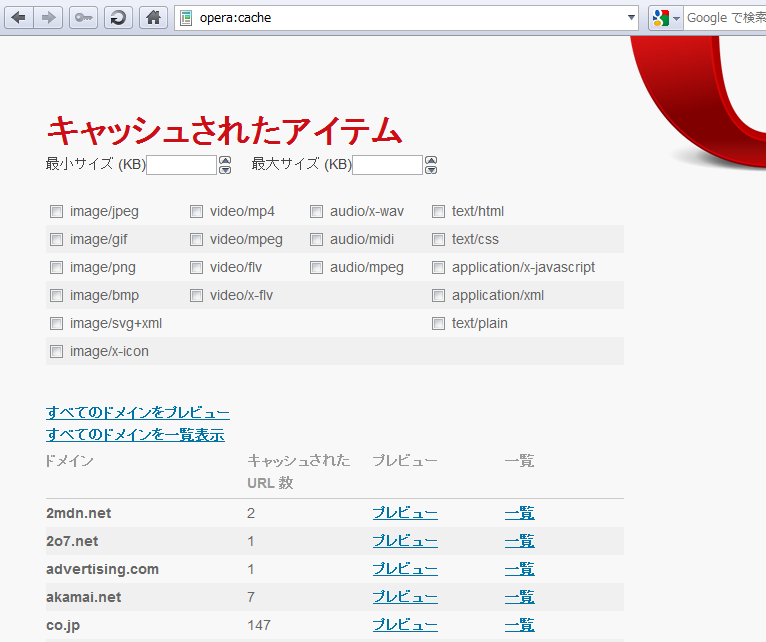Go forward with the right arrow button
This screenshot has height=642, width=766.
(x=48, y=18)
